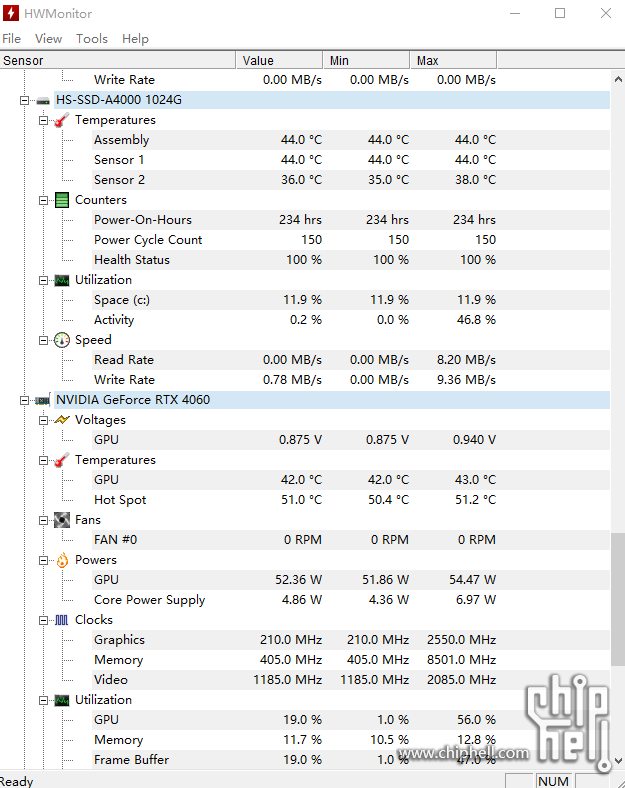Click the vertical scrollbar thumb
Viewport: 625px width, 788px height.
tap(618, 599)
